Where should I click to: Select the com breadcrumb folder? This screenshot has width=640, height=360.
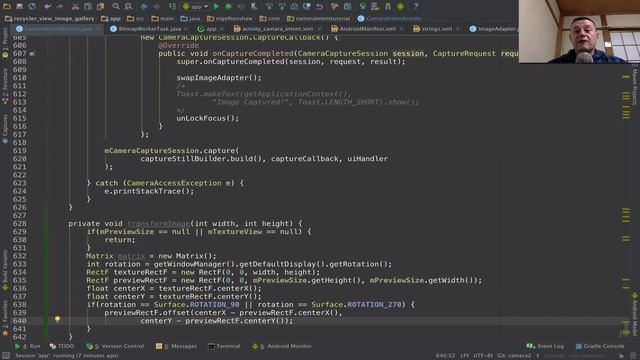pos(270,18)
